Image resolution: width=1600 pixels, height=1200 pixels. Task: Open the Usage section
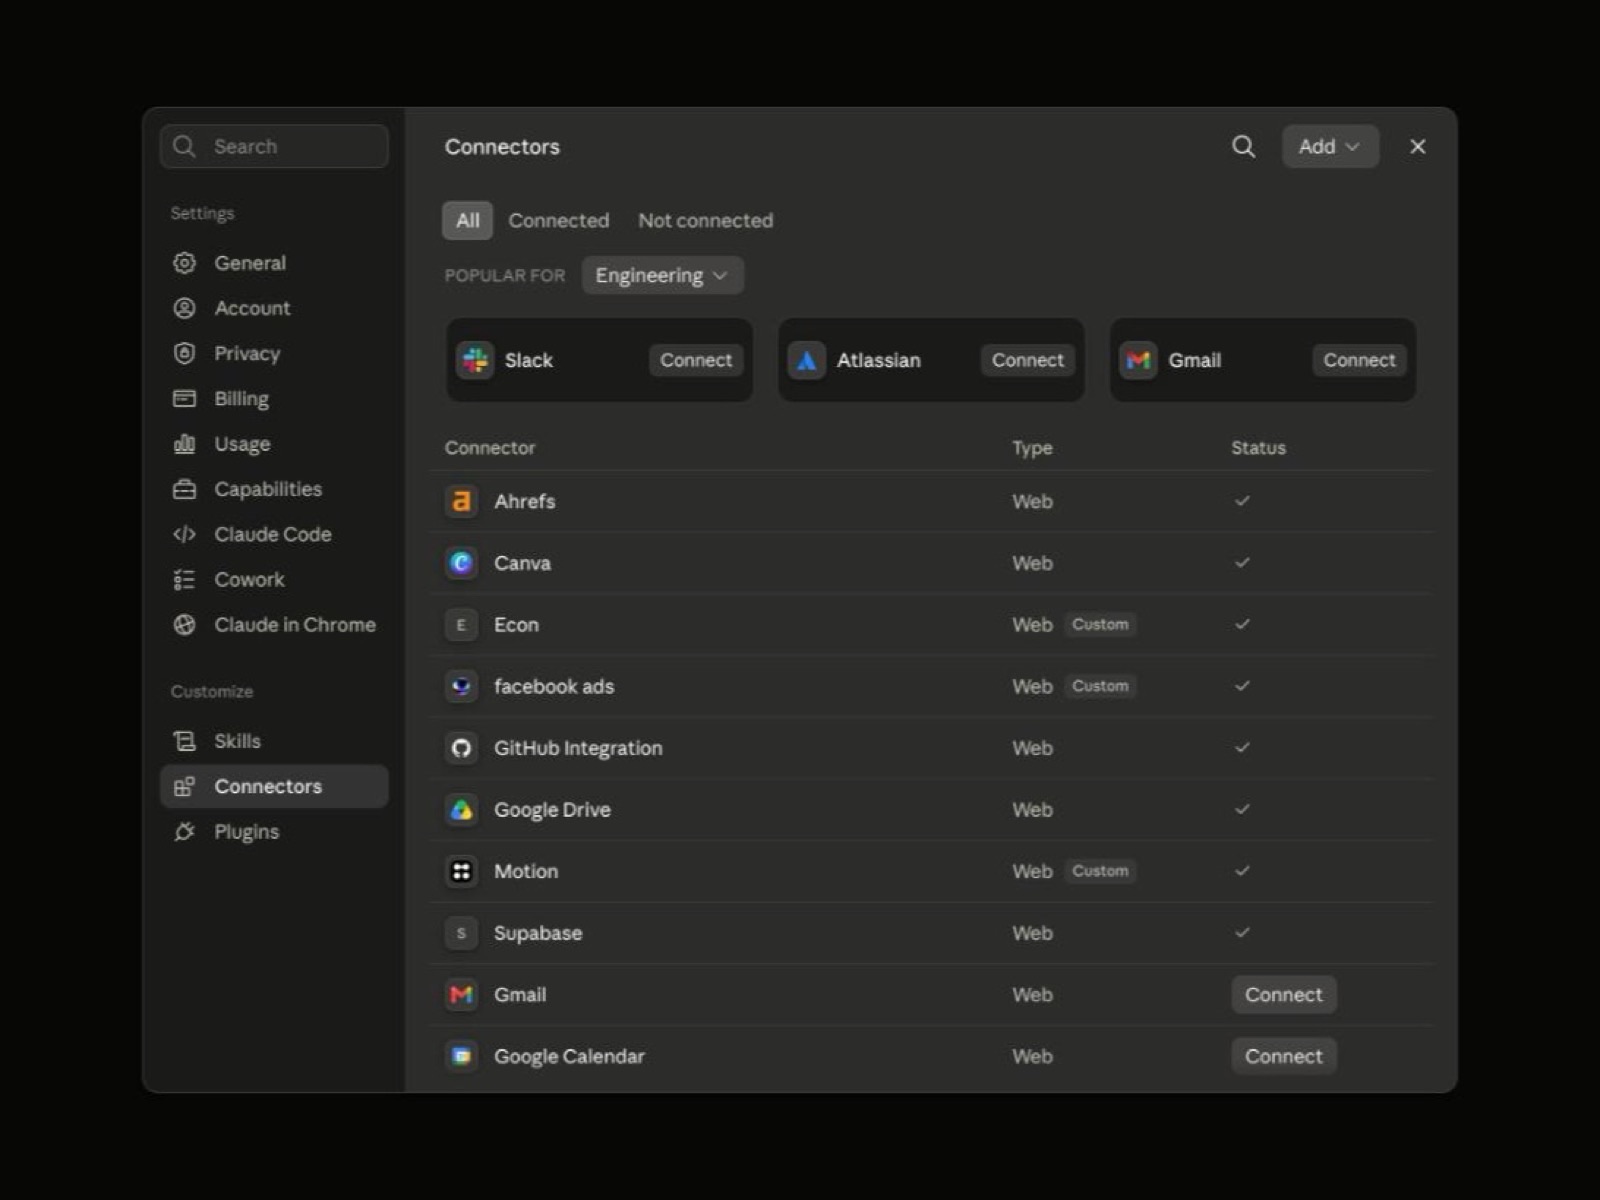click(x=274, y=443)
